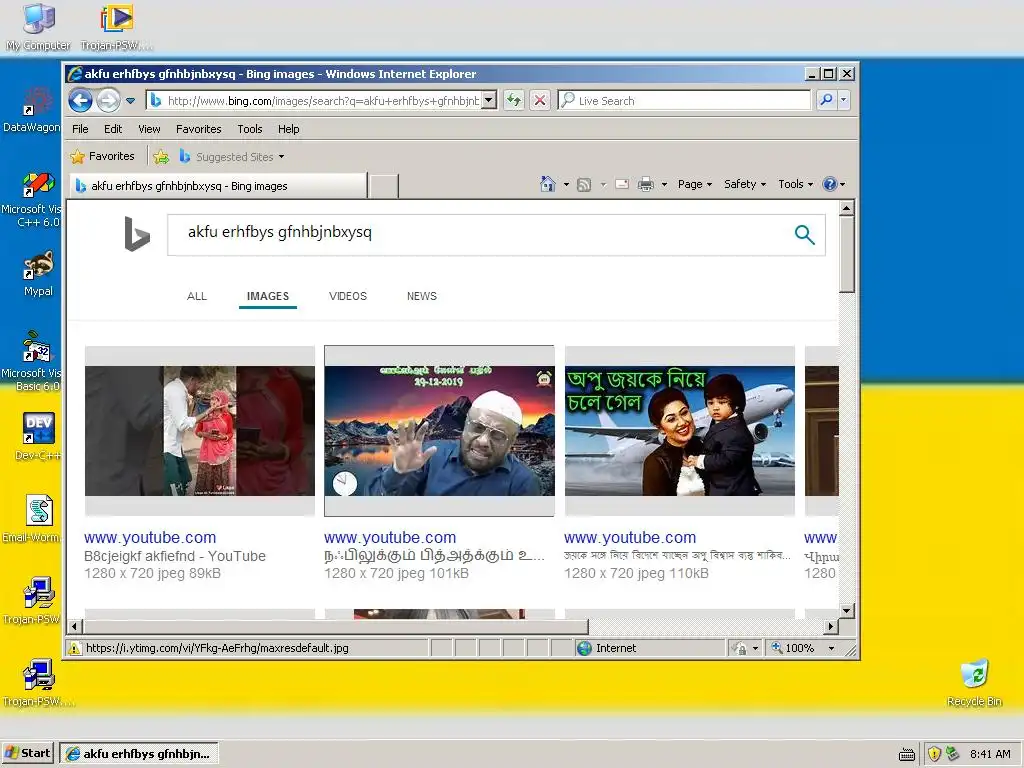Switch to the ALL results tab
1024x768 pixels.
(x=197, y=296)
